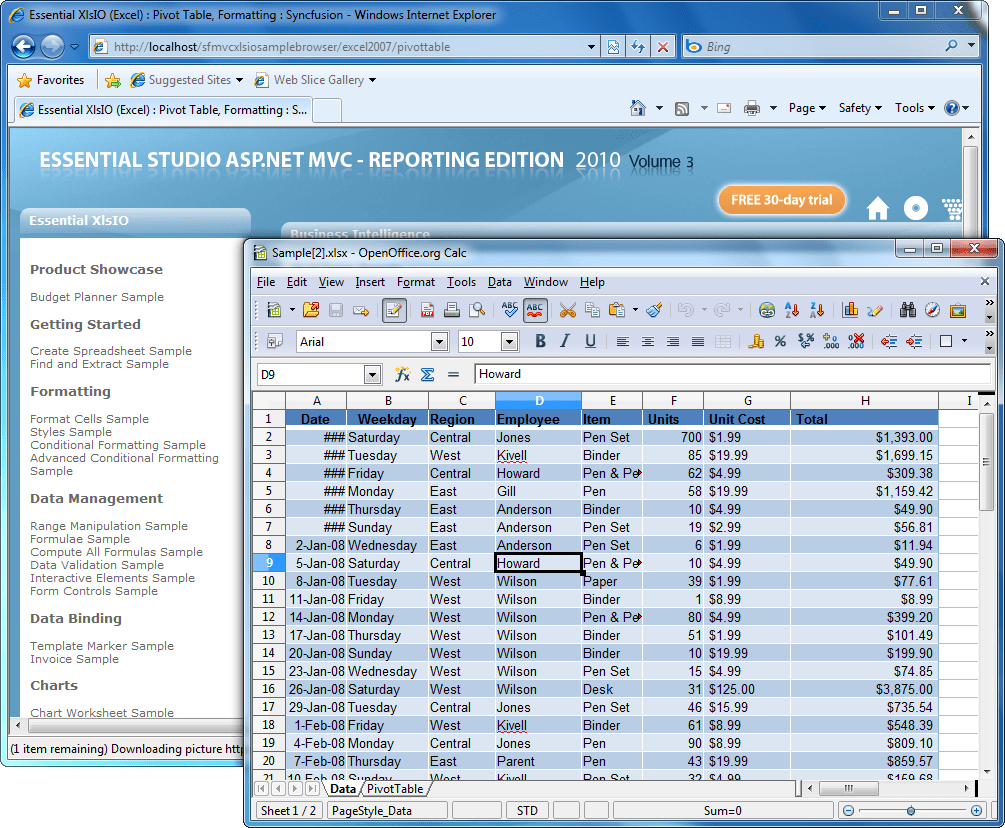This screenshot has height=828, width=1005.
Task: Align text left in Calc toolbar
Action: point(622,342)
